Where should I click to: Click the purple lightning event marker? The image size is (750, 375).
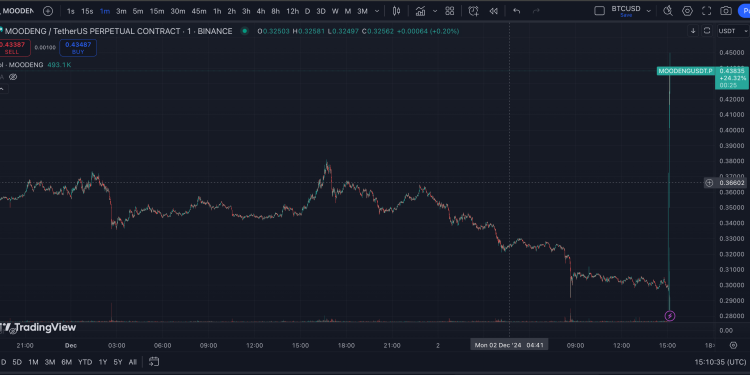pos(670,316)
